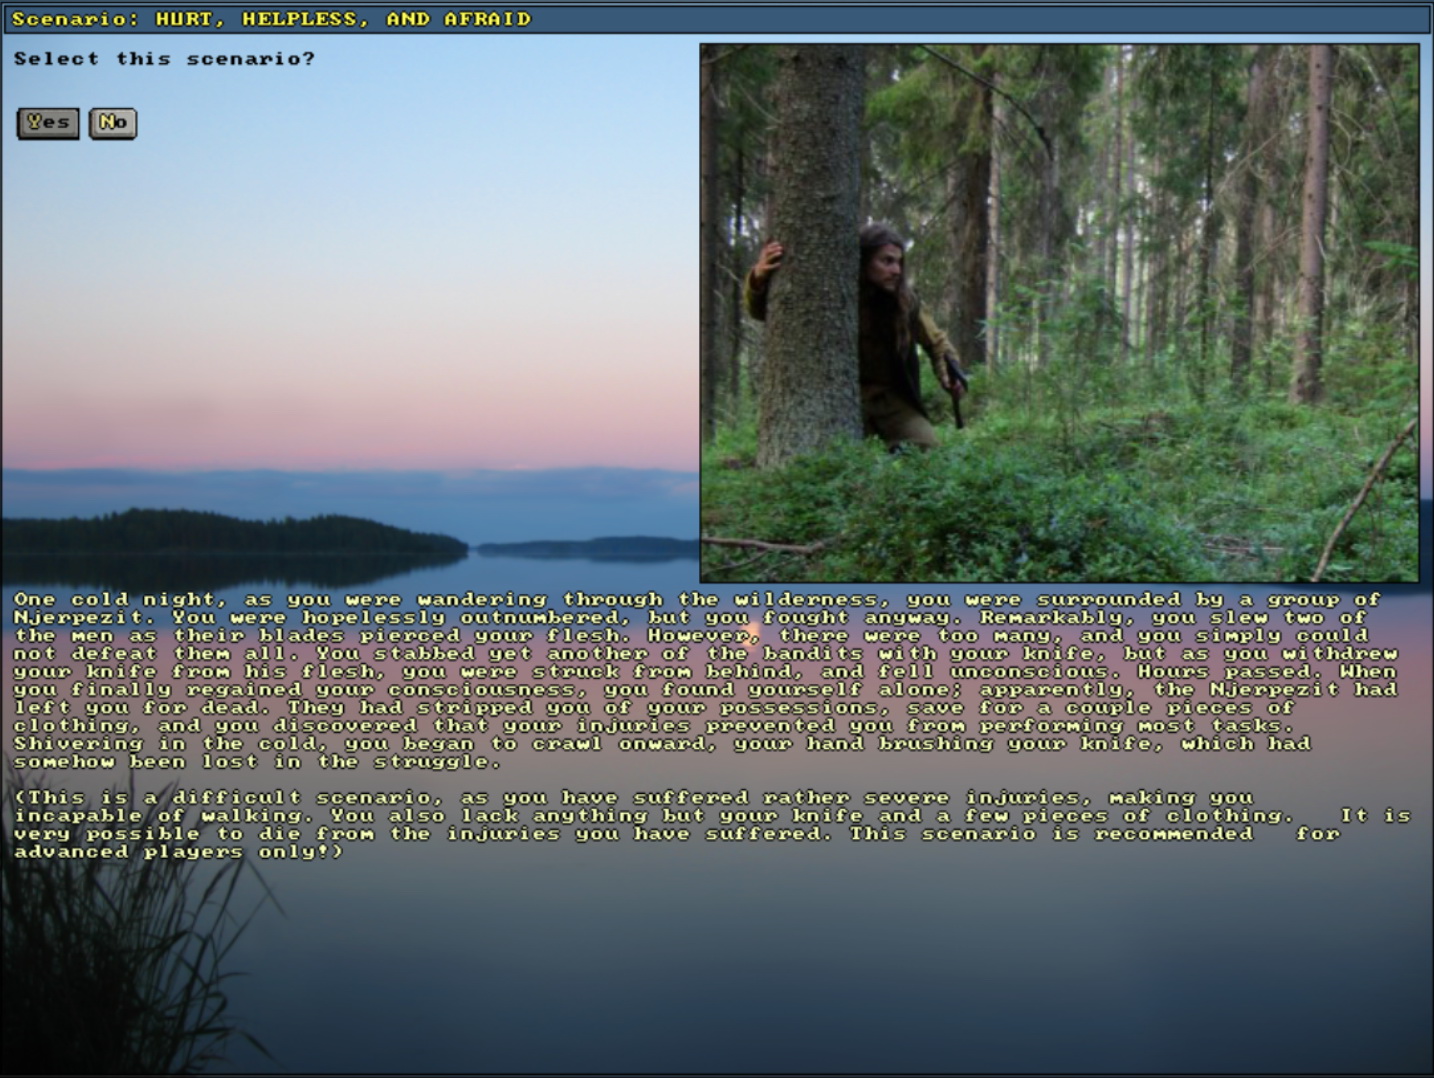The height and width of the screenshot is (1078, 1434).
Task: Click the last story line 'somehow been lost in the struggle.'
Action: coord(256,762)
